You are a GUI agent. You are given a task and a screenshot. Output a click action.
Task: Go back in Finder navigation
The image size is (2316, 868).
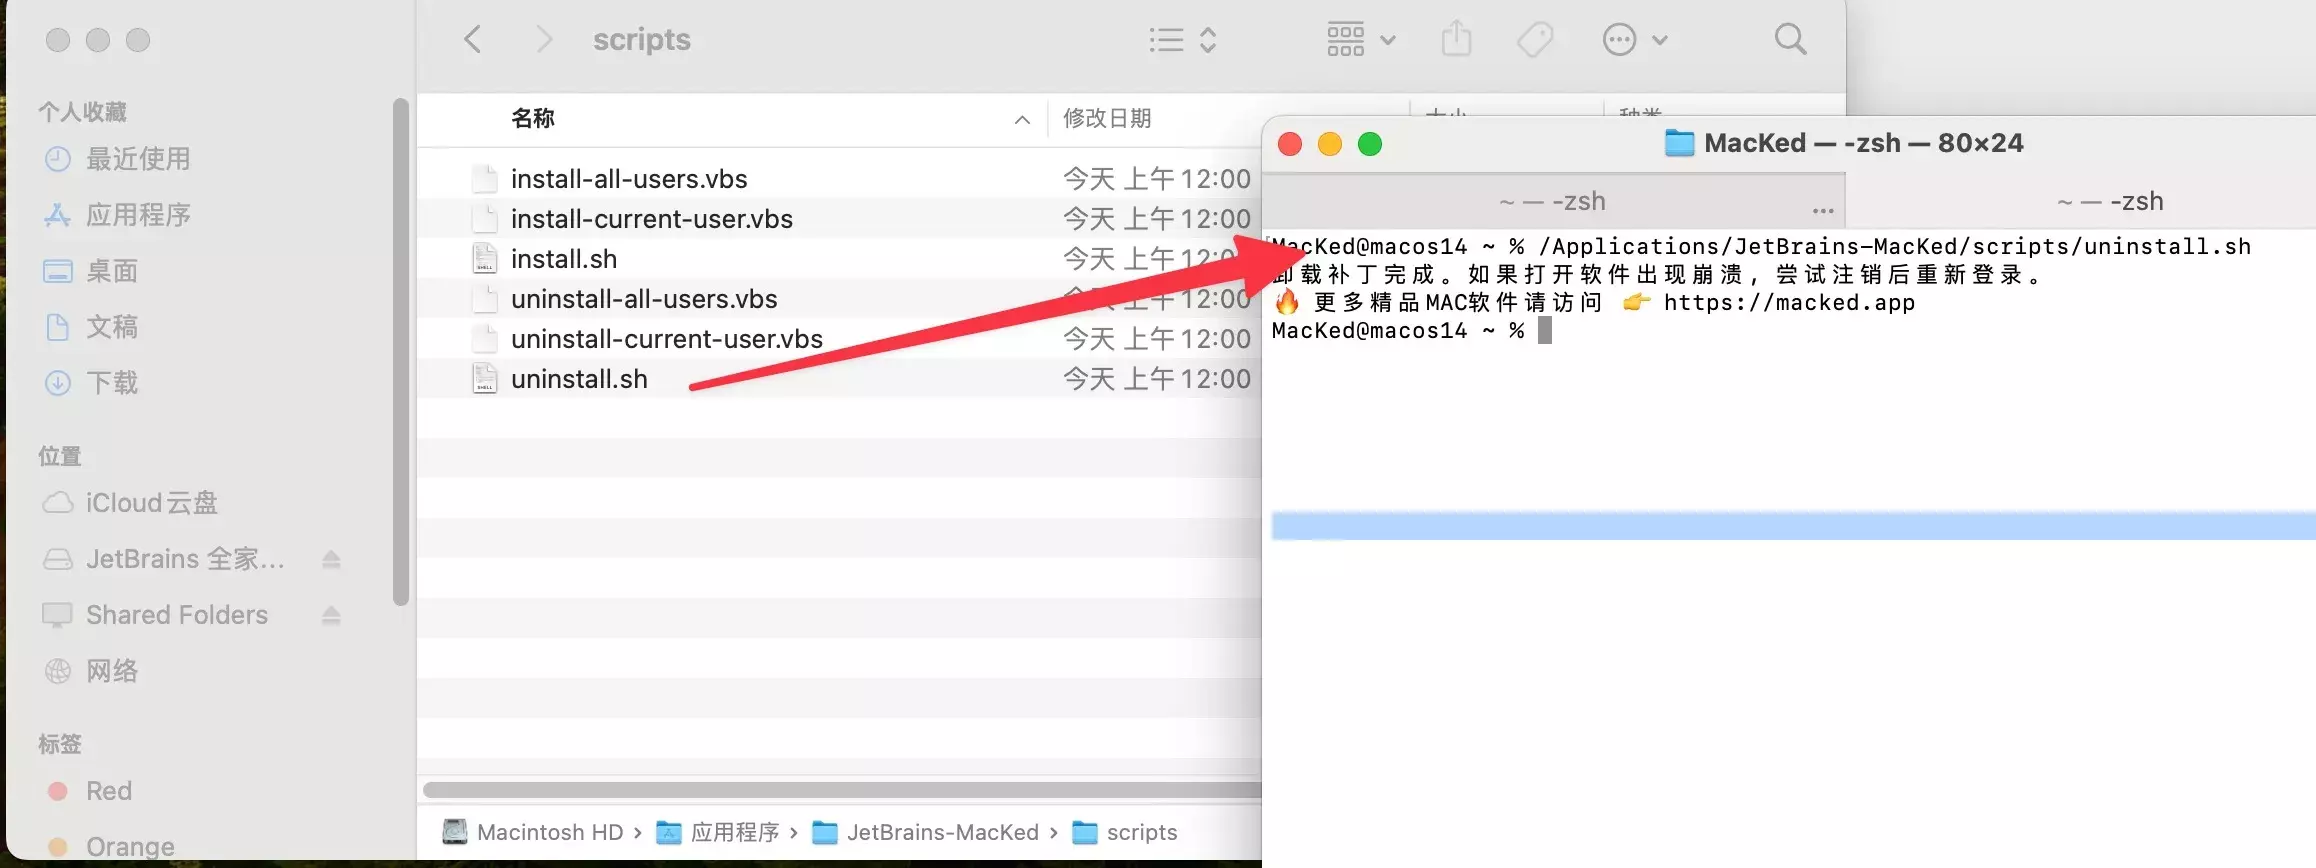coord(473,40)
